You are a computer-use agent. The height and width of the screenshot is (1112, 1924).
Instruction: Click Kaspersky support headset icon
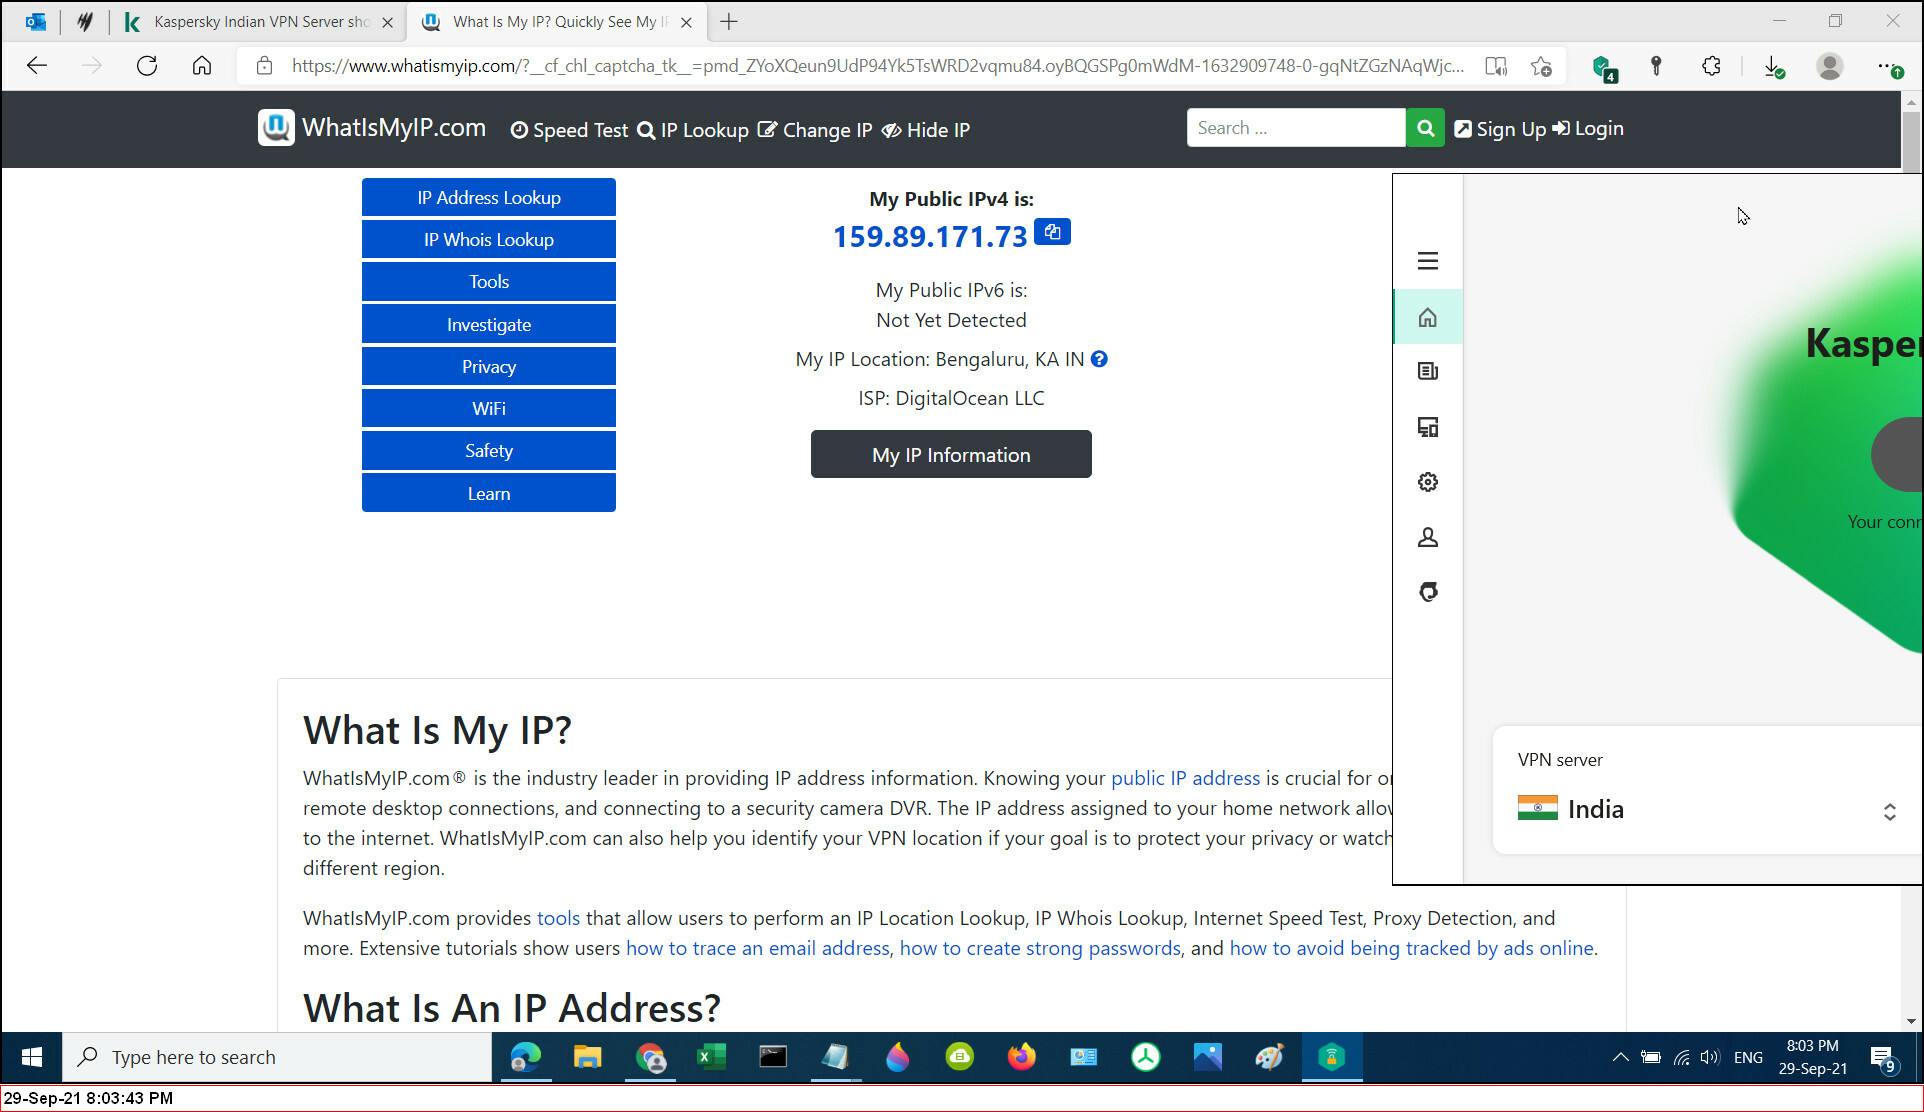point(1427,592)
